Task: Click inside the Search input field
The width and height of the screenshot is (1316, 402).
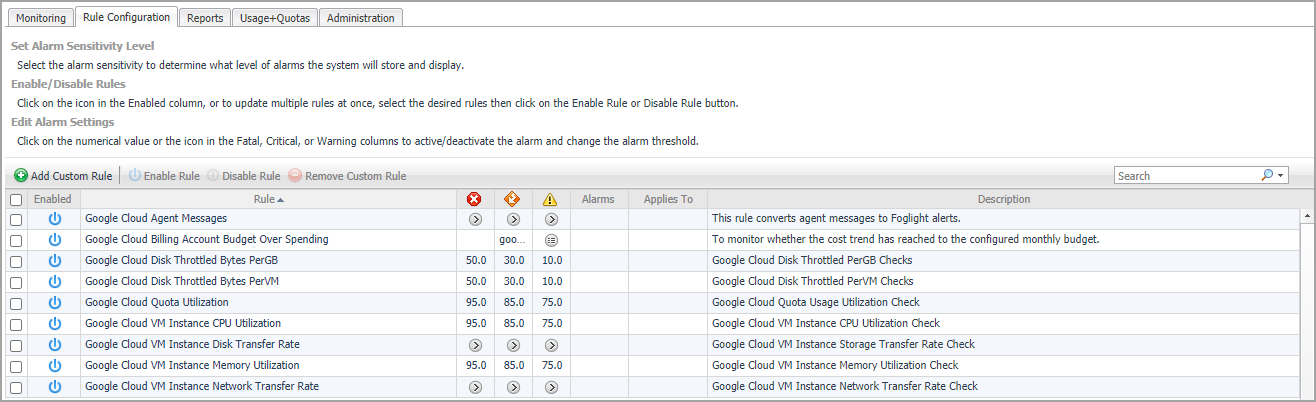Action: tap(1185, 176)
